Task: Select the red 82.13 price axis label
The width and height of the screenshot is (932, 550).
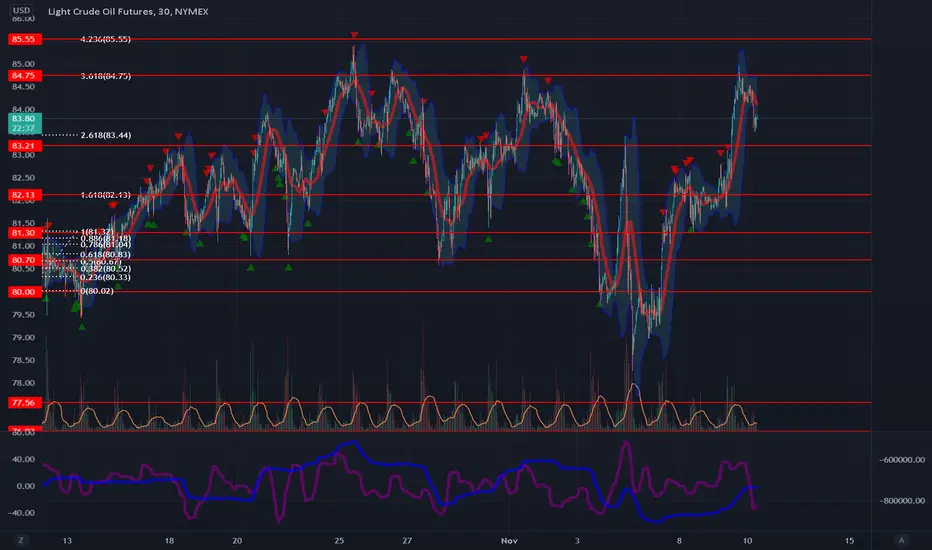Action: [24, 195]
